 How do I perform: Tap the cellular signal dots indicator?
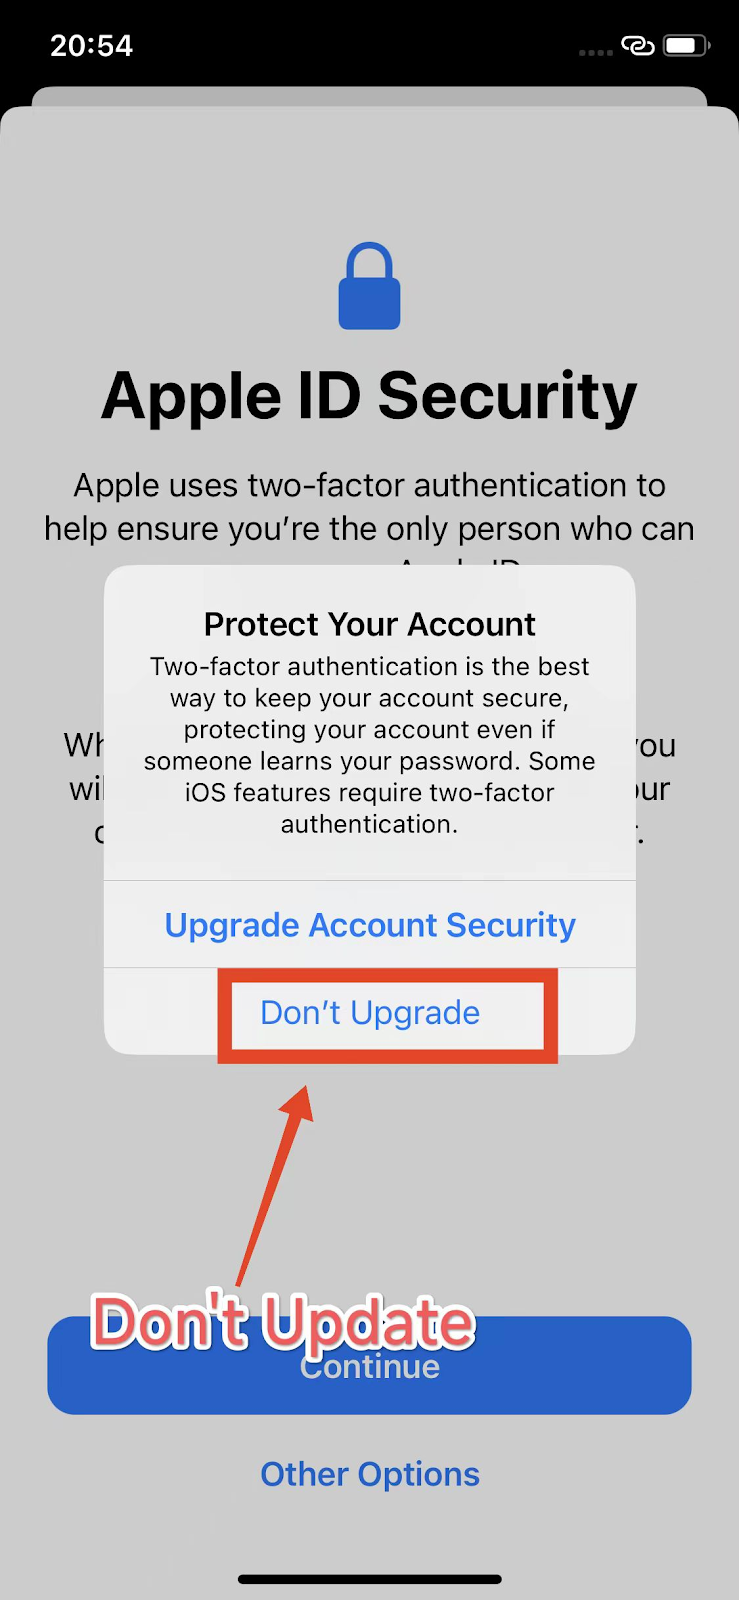pos(595,52)
